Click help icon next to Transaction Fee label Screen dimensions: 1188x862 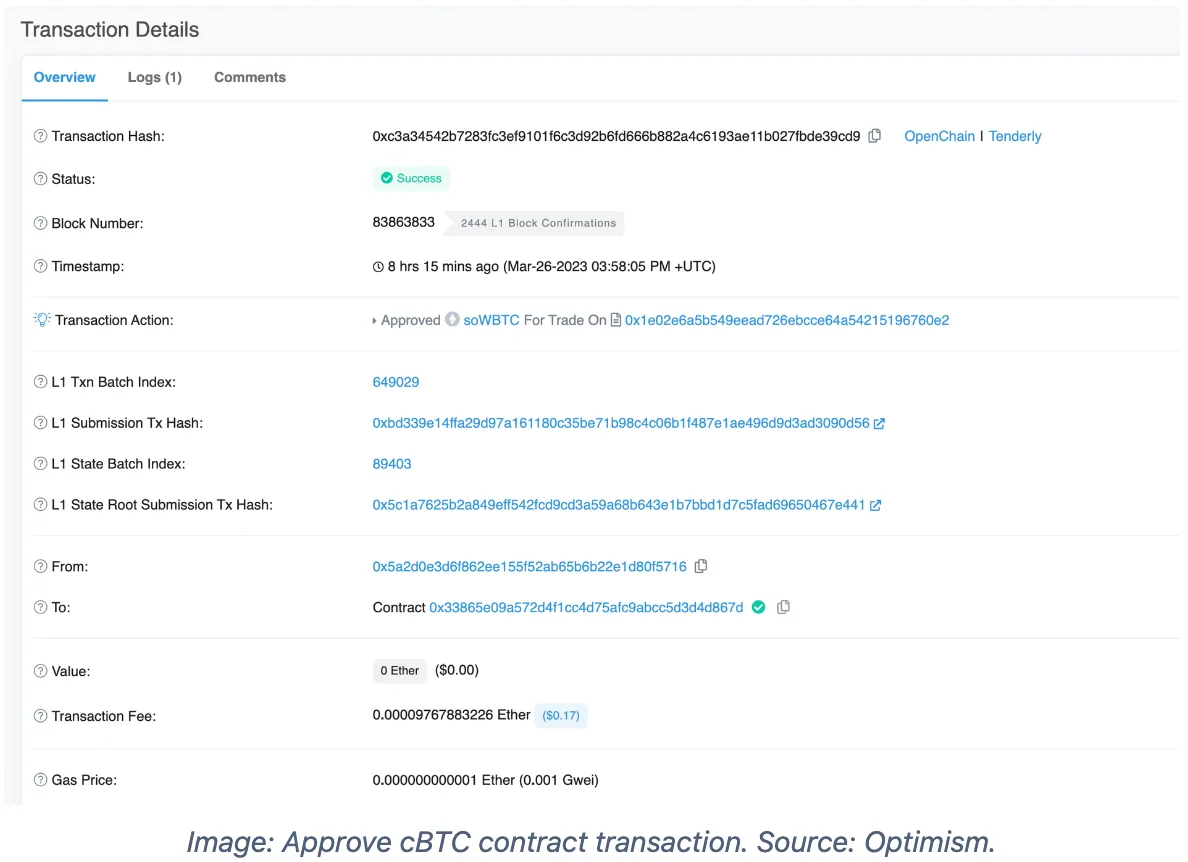pos(40,716)
